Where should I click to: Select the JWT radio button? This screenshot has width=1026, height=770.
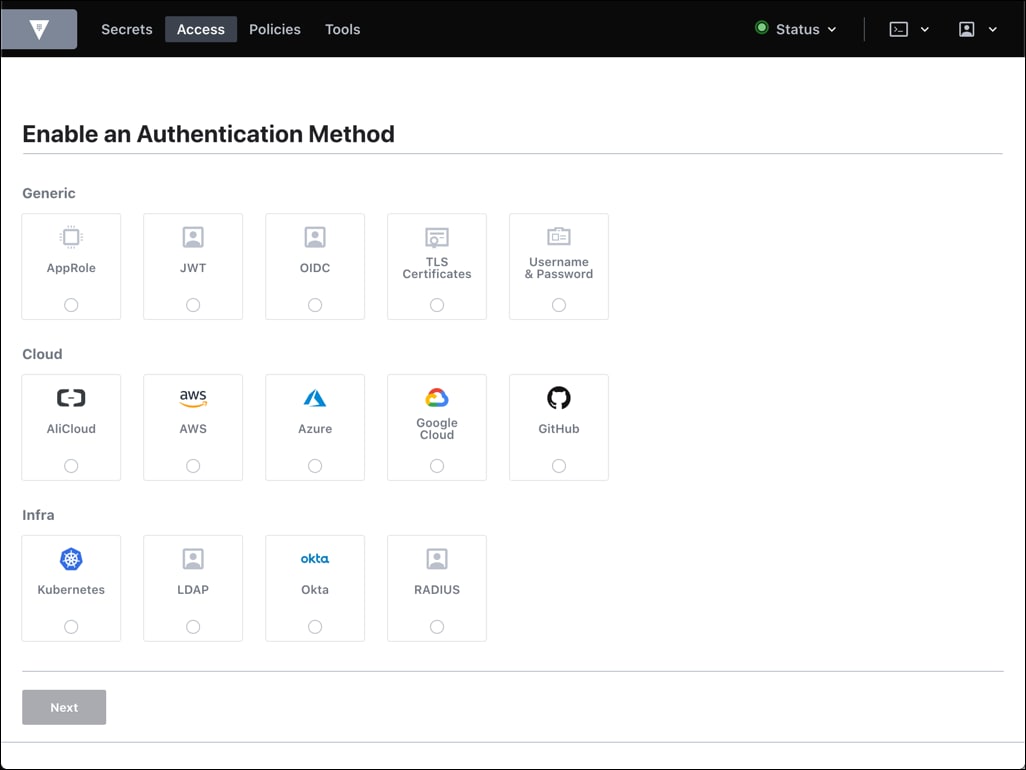point(193,305)
